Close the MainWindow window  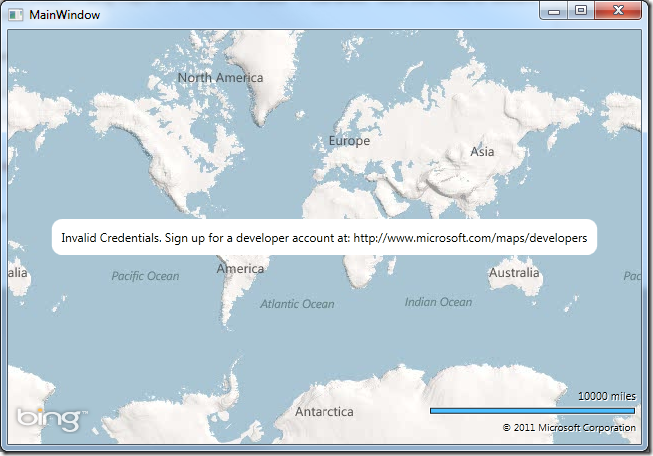(x=618, y=11)
